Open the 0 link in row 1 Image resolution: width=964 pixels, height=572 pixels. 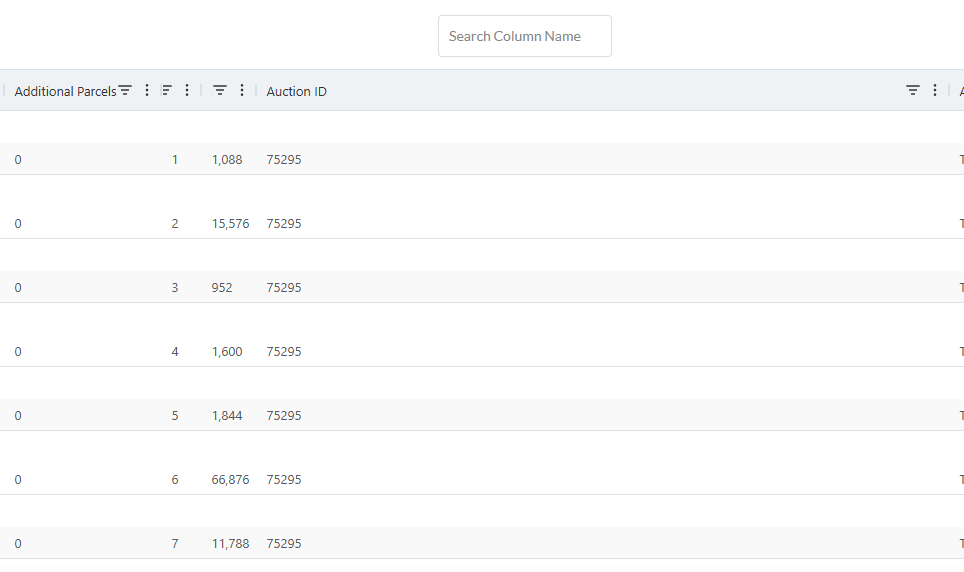click(18, 159)
